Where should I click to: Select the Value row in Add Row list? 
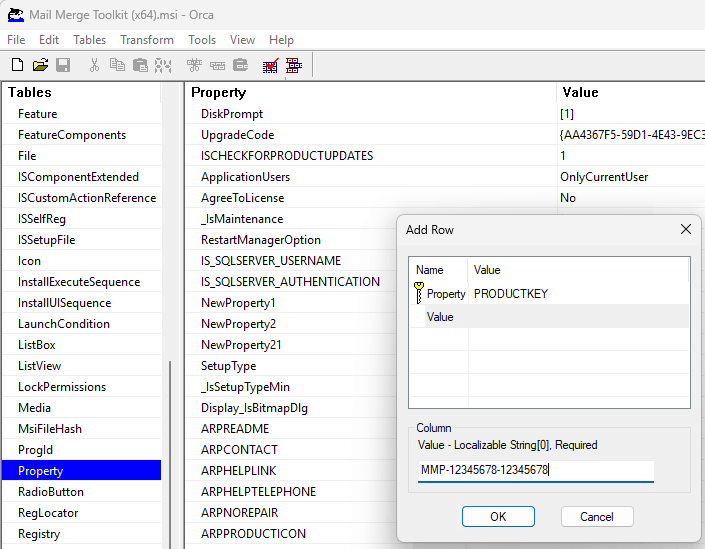click(x=549, y=317)
